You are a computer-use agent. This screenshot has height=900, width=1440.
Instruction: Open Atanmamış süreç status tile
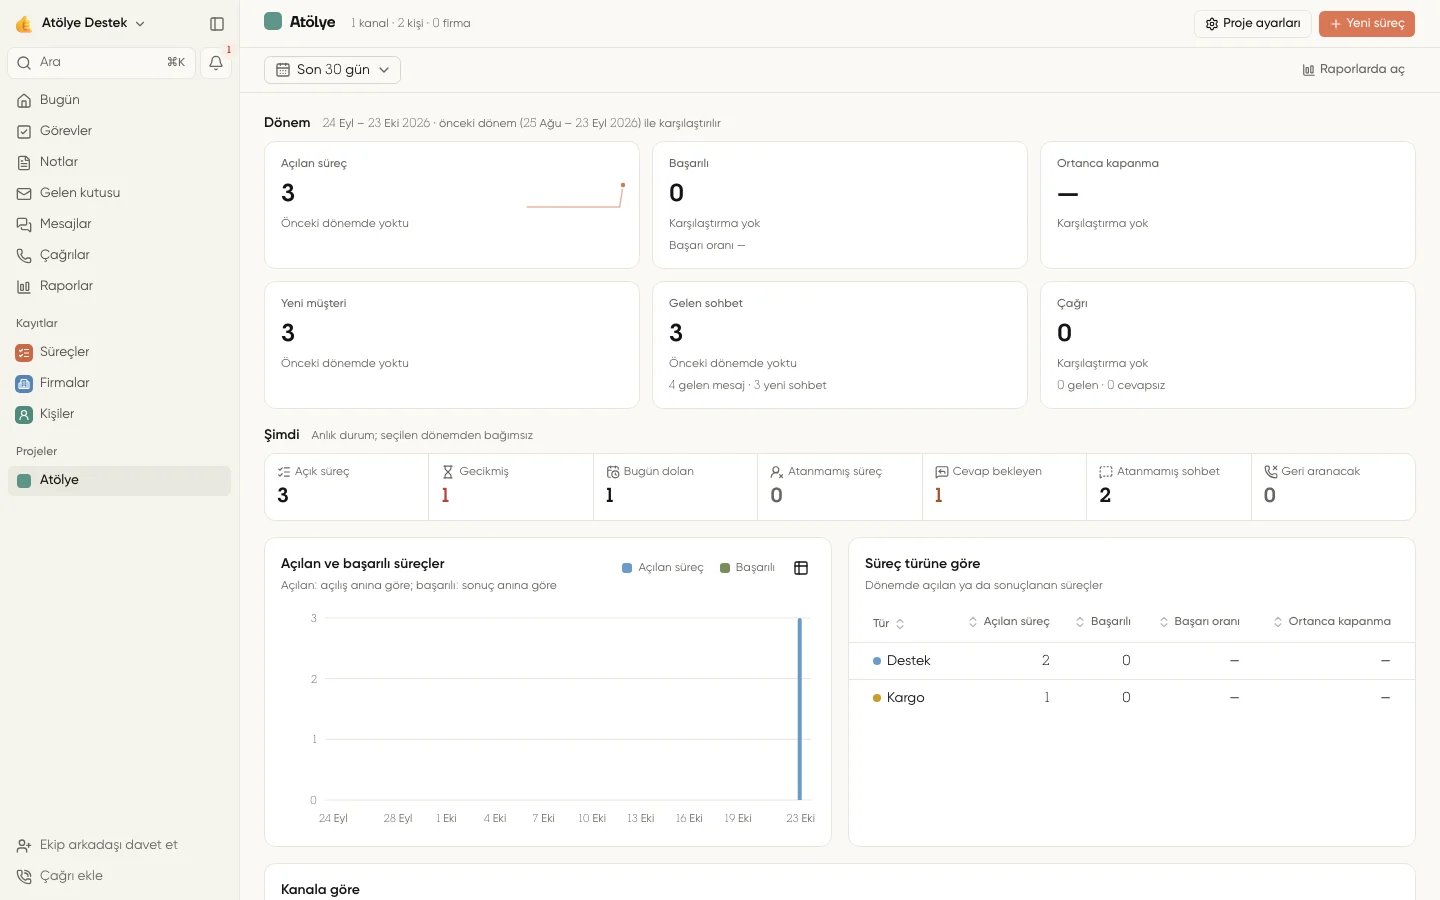pos(840,487)
